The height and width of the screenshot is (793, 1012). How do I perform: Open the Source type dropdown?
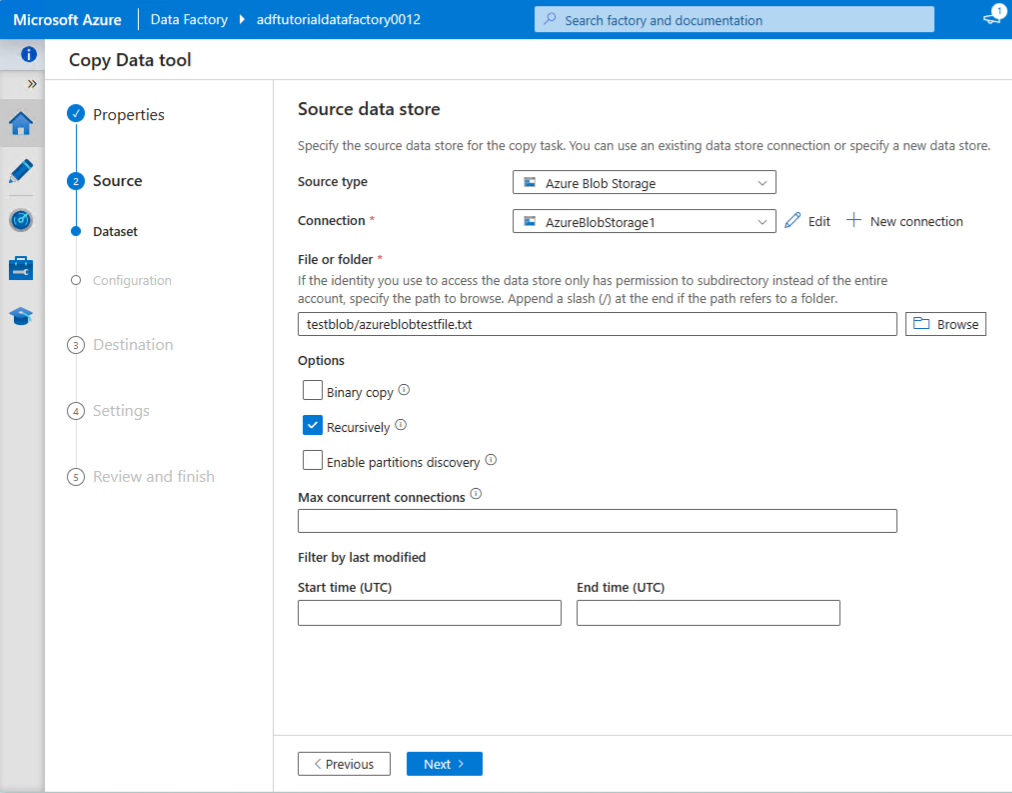tap(644, 183)
